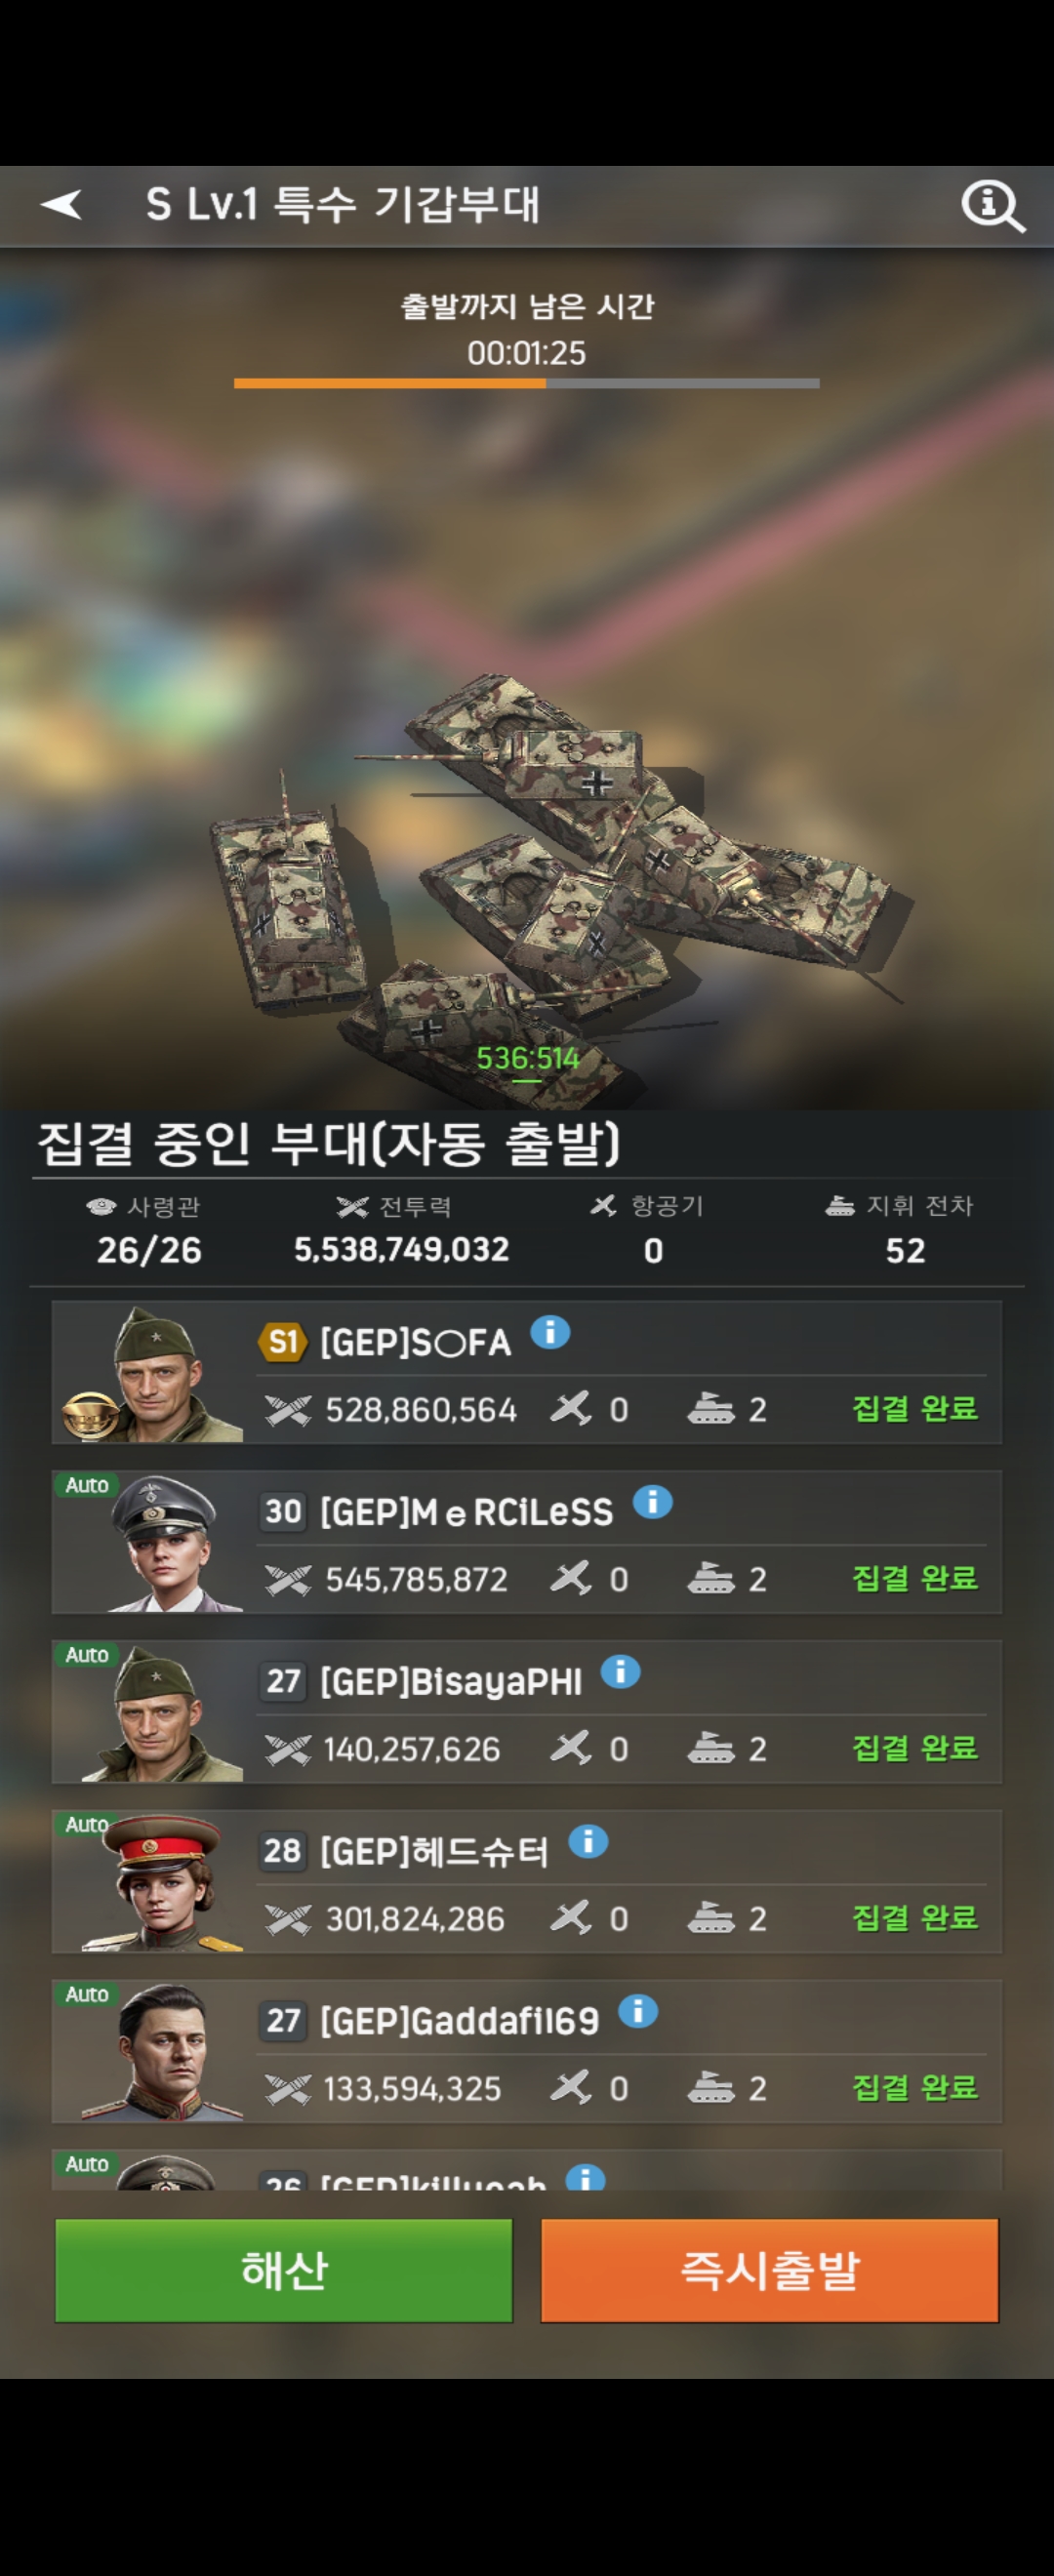Tap the Auto tag on Gaddafi169 row
Screen dimensions: 1054x2576
87,1994
